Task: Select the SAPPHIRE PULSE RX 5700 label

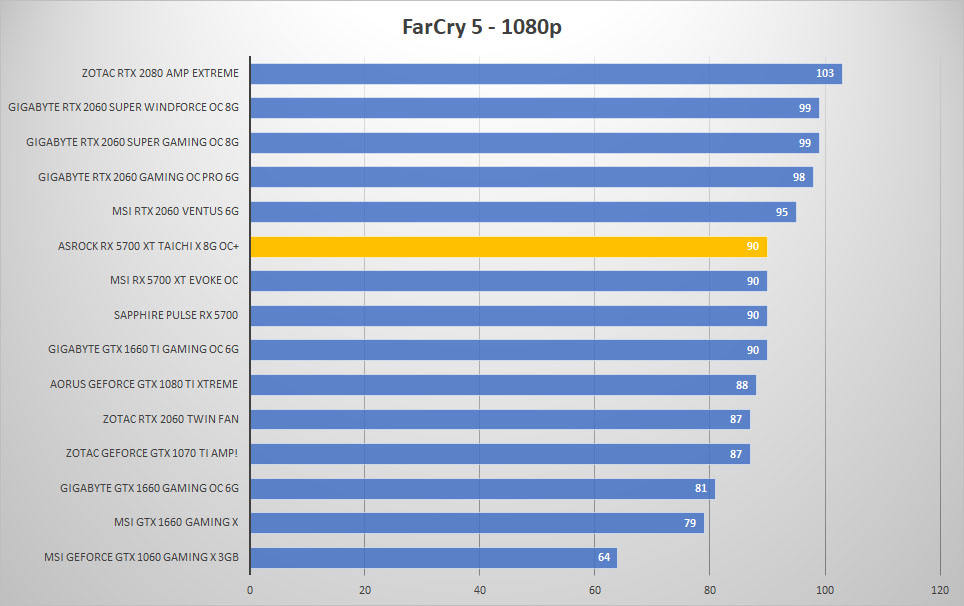Action: tap(176, 315)
